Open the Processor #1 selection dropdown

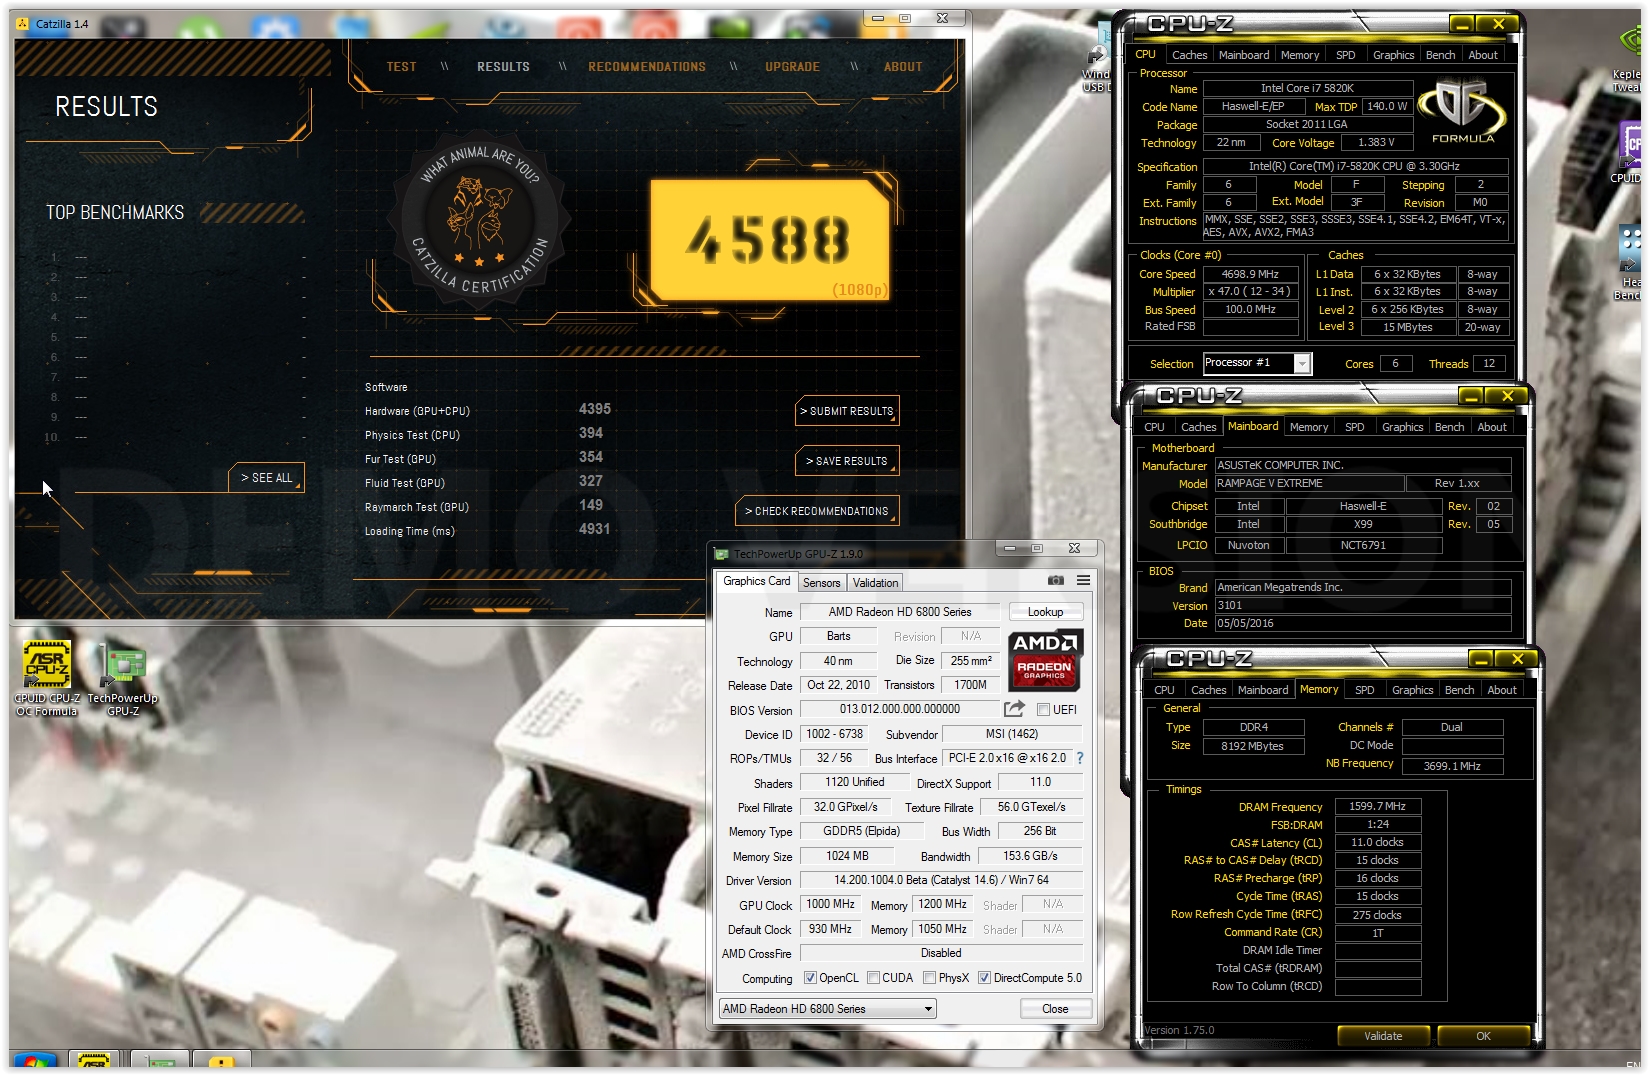1302,364
